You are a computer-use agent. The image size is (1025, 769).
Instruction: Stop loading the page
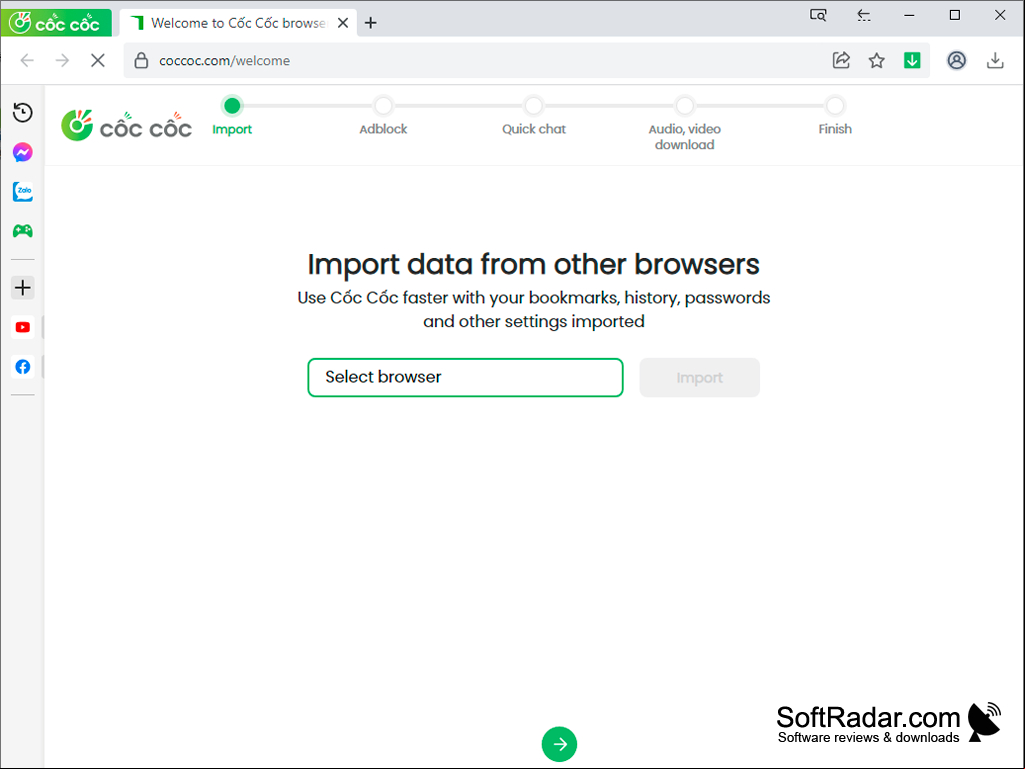(98, 61)
